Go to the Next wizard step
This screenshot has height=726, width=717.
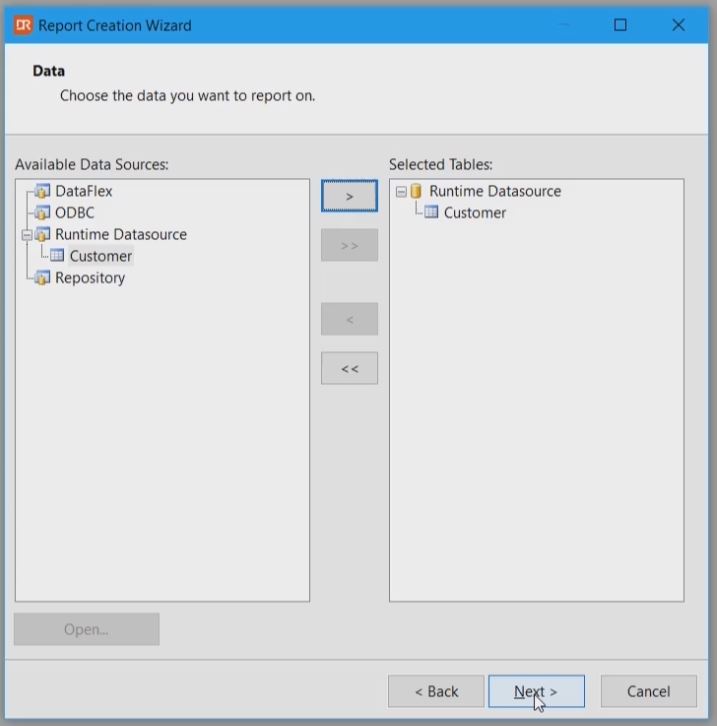point(536,691)
